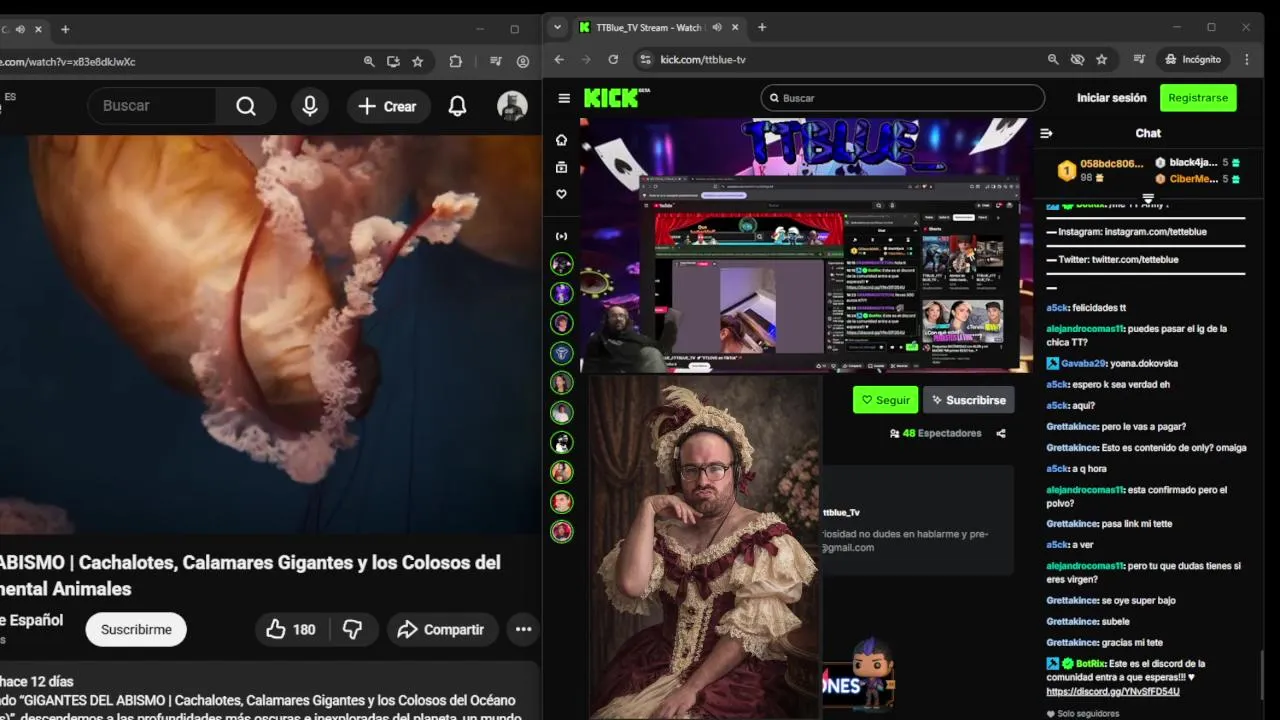Click Kick stream share icon

pyautogui.click(x=1001, y=434)
